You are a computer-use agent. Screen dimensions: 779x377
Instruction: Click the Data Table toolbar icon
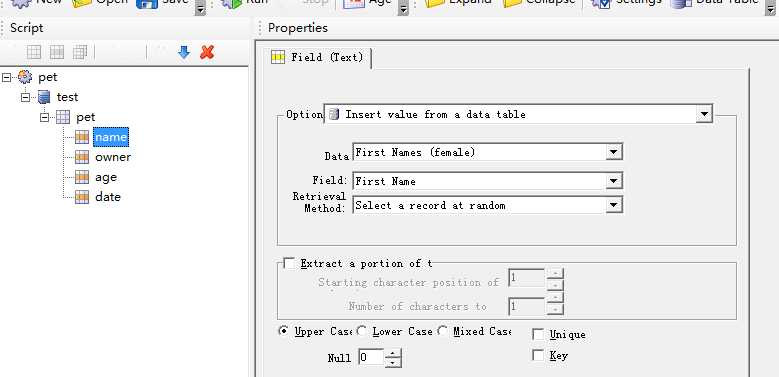point(680,3)
